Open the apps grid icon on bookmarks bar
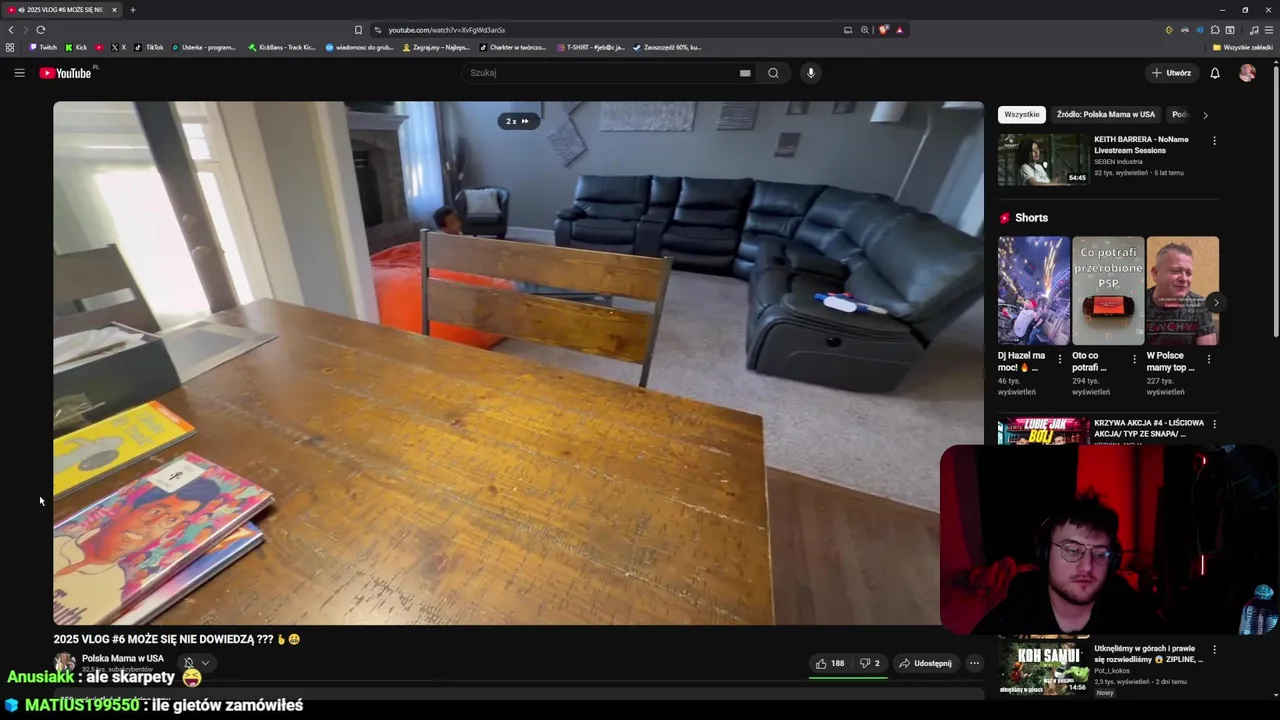The height and width of the screenshot is (720, 1280). coord(10,47)
